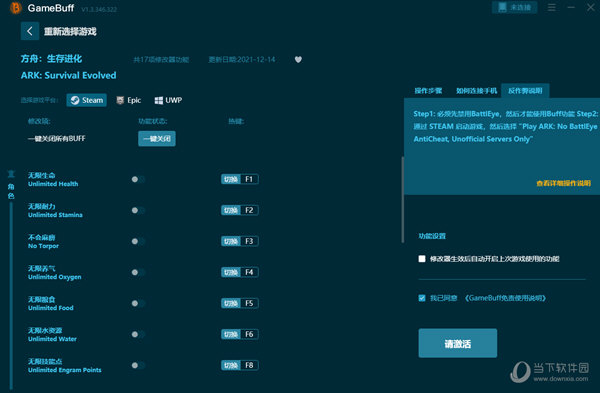Click the large activate button
The width and height of the screenshot is (600, 393).
tap(458, 343)
